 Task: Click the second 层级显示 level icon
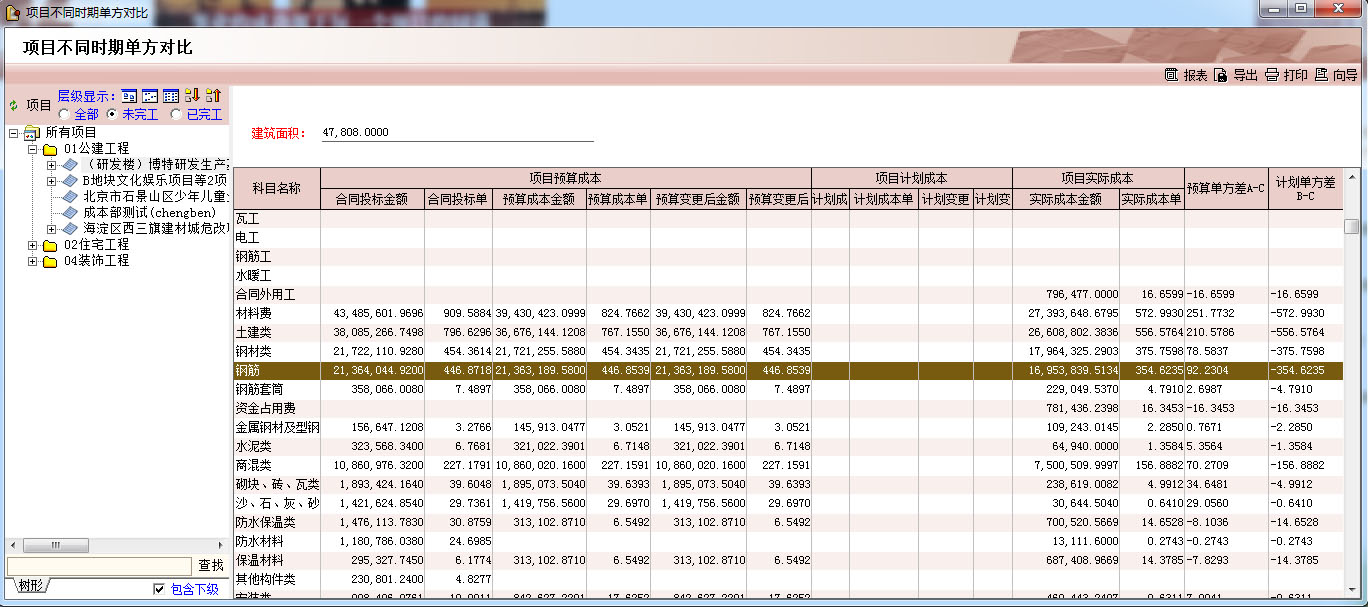pyautogui.click(x=150, y=96)
